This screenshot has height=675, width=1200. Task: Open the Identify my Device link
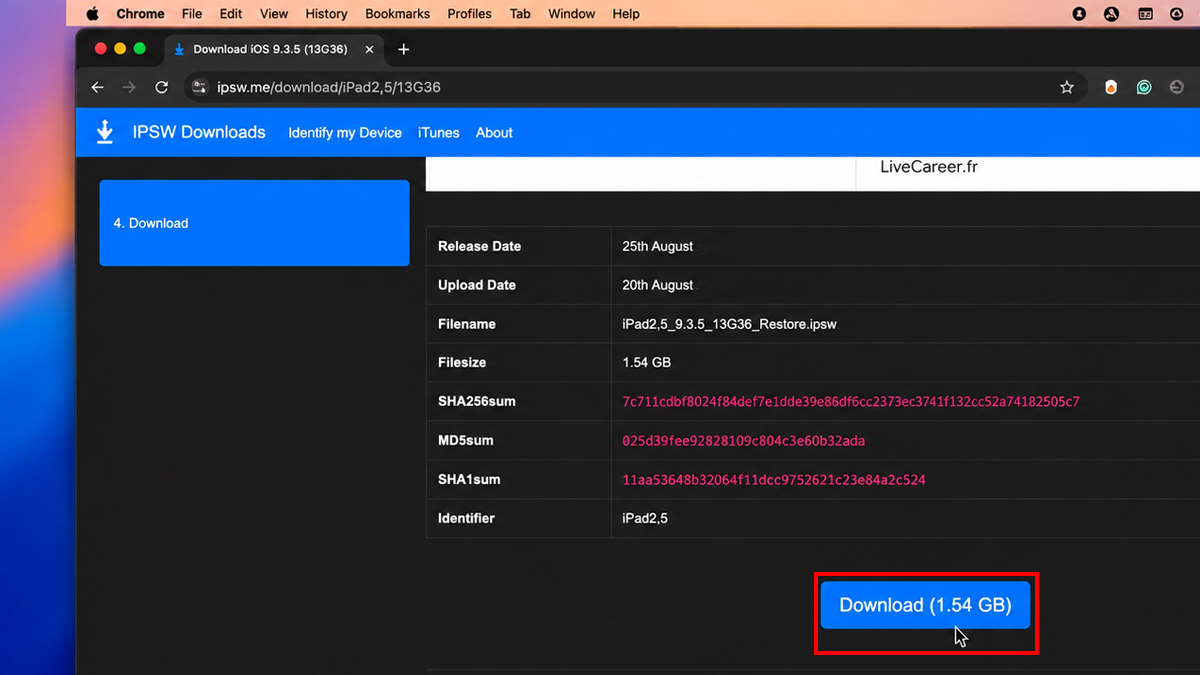pos(345,132)
